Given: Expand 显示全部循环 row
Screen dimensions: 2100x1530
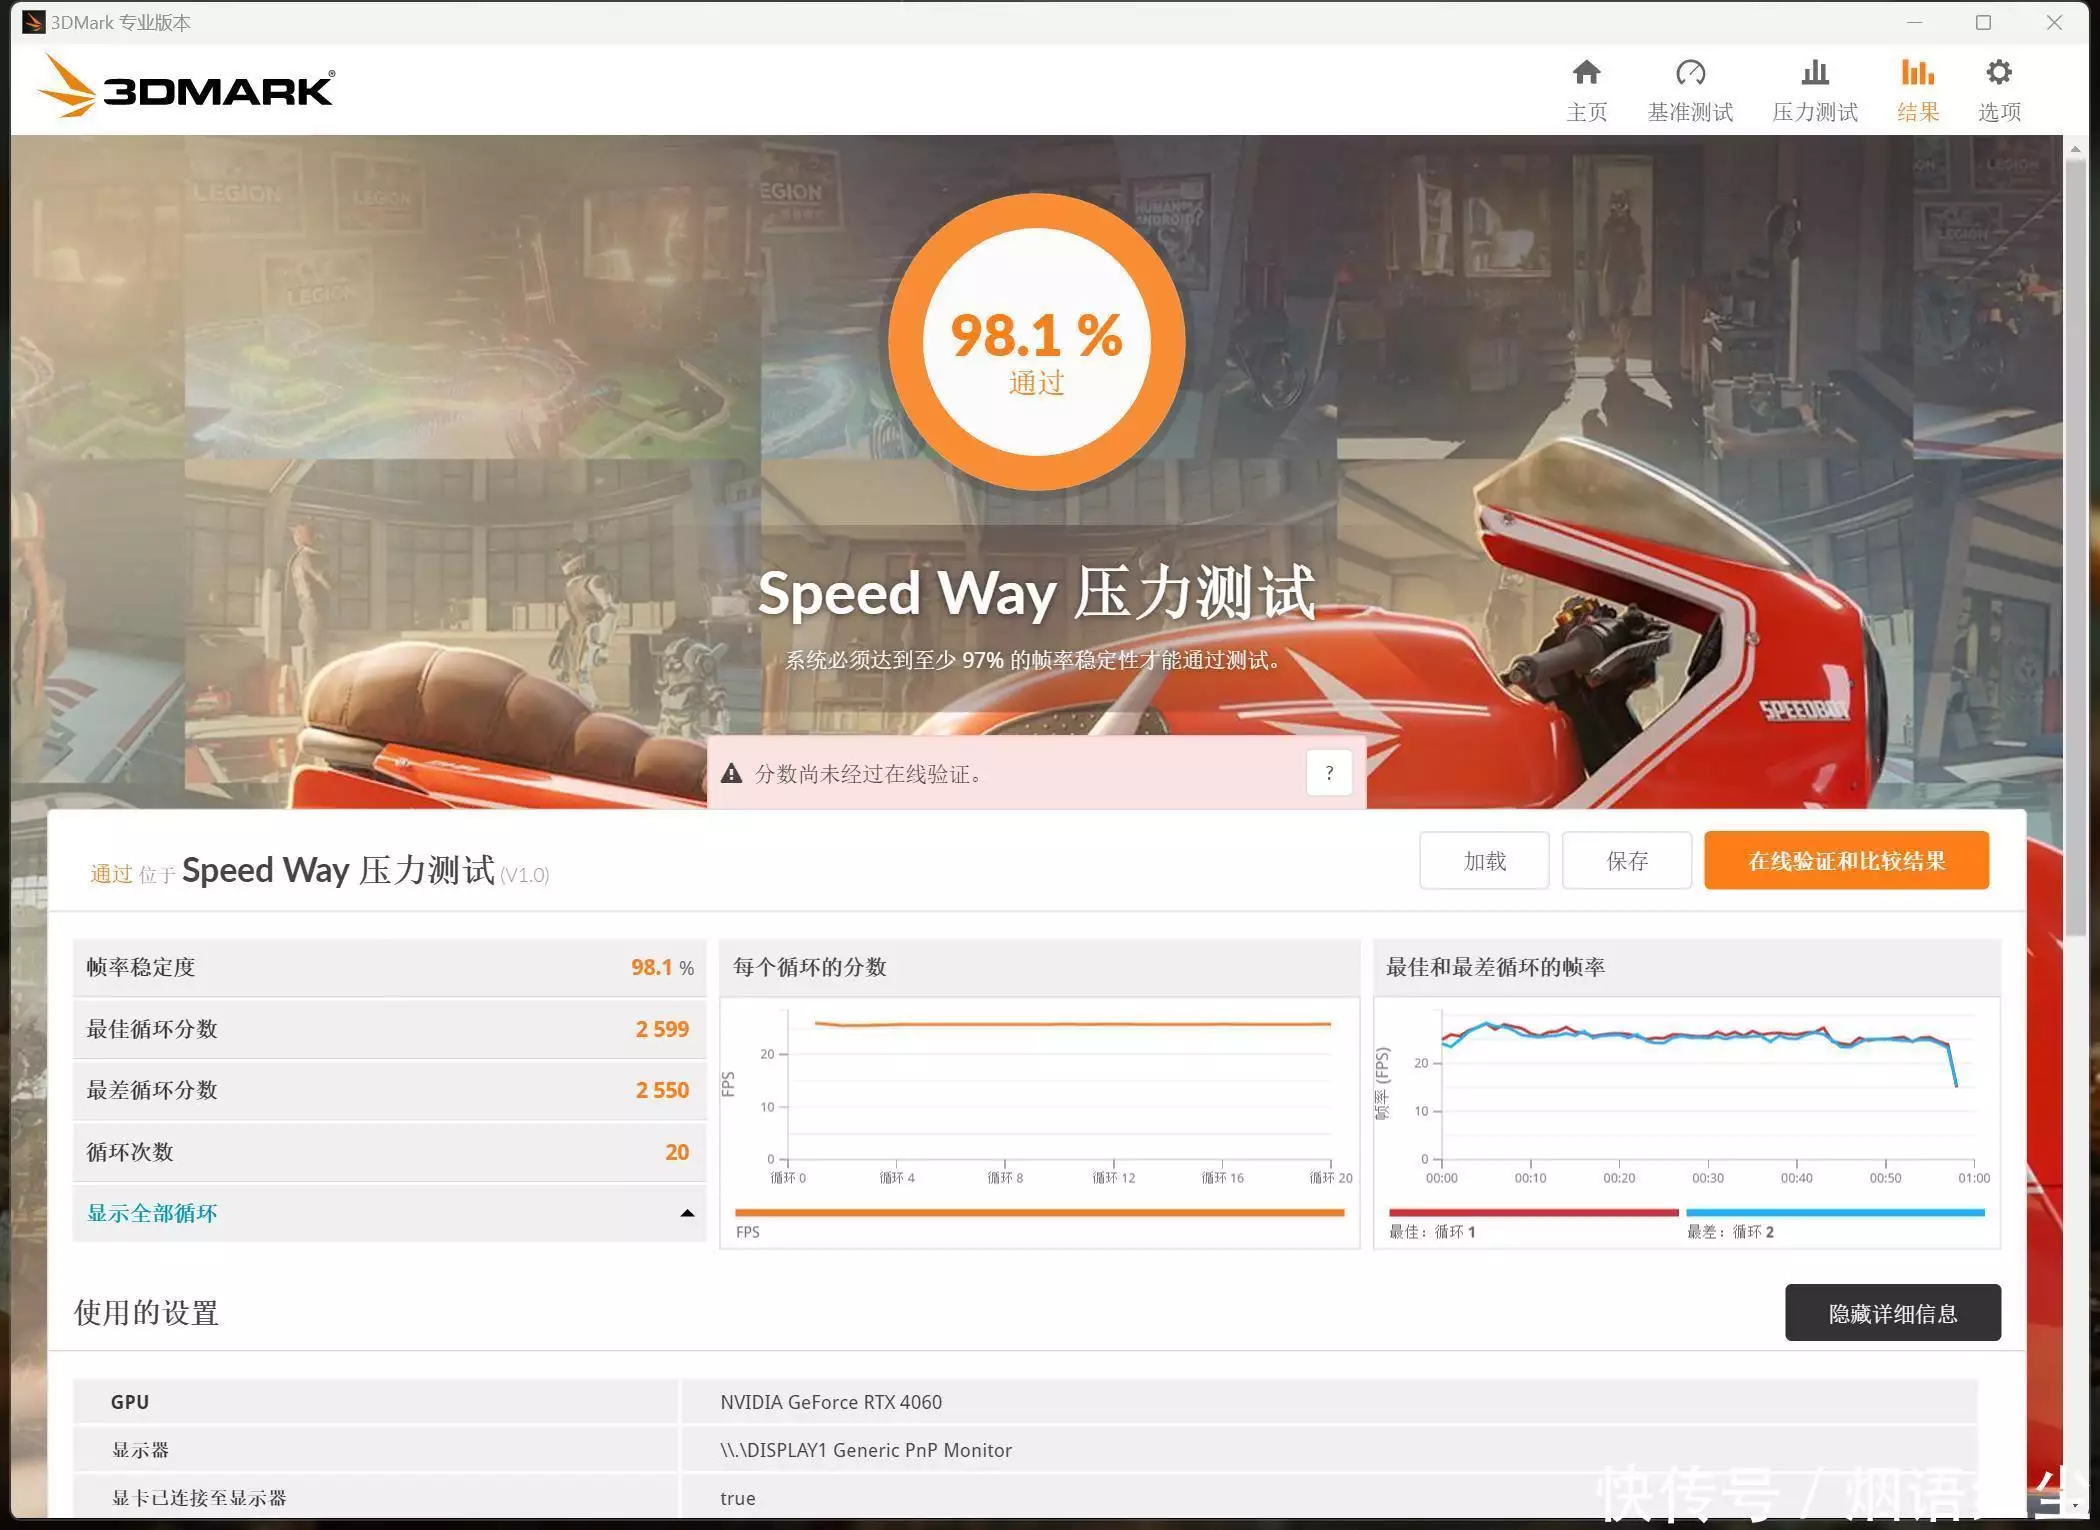Looking at the screenshot, I should coord(389,1213).
